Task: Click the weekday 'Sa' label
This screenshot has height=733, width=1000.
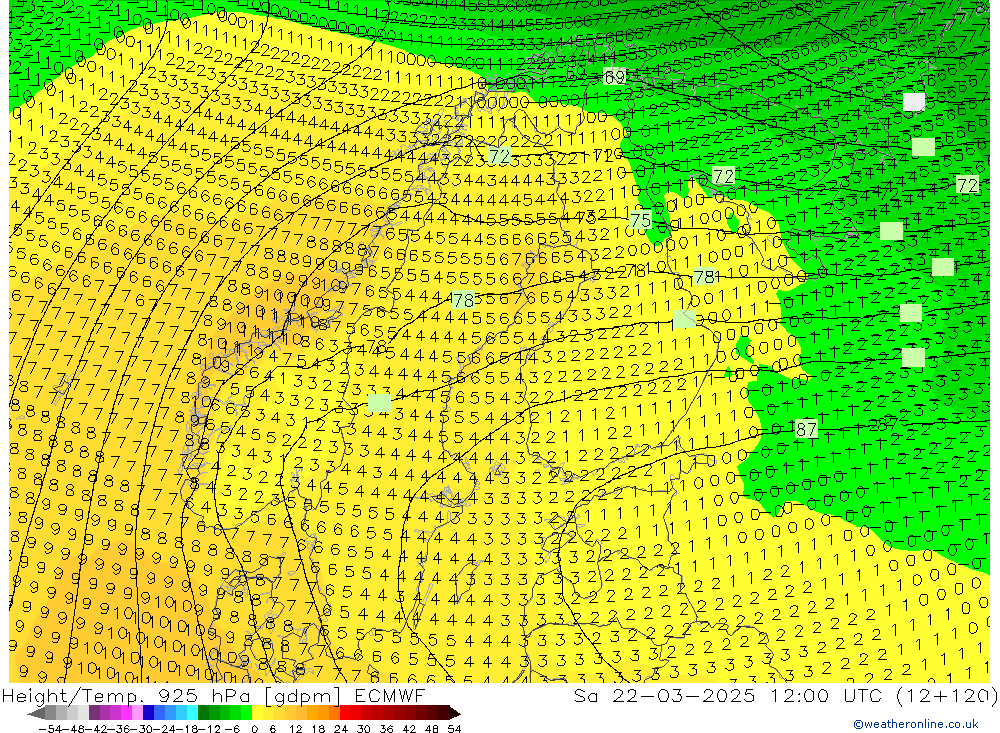Action: 585,695
